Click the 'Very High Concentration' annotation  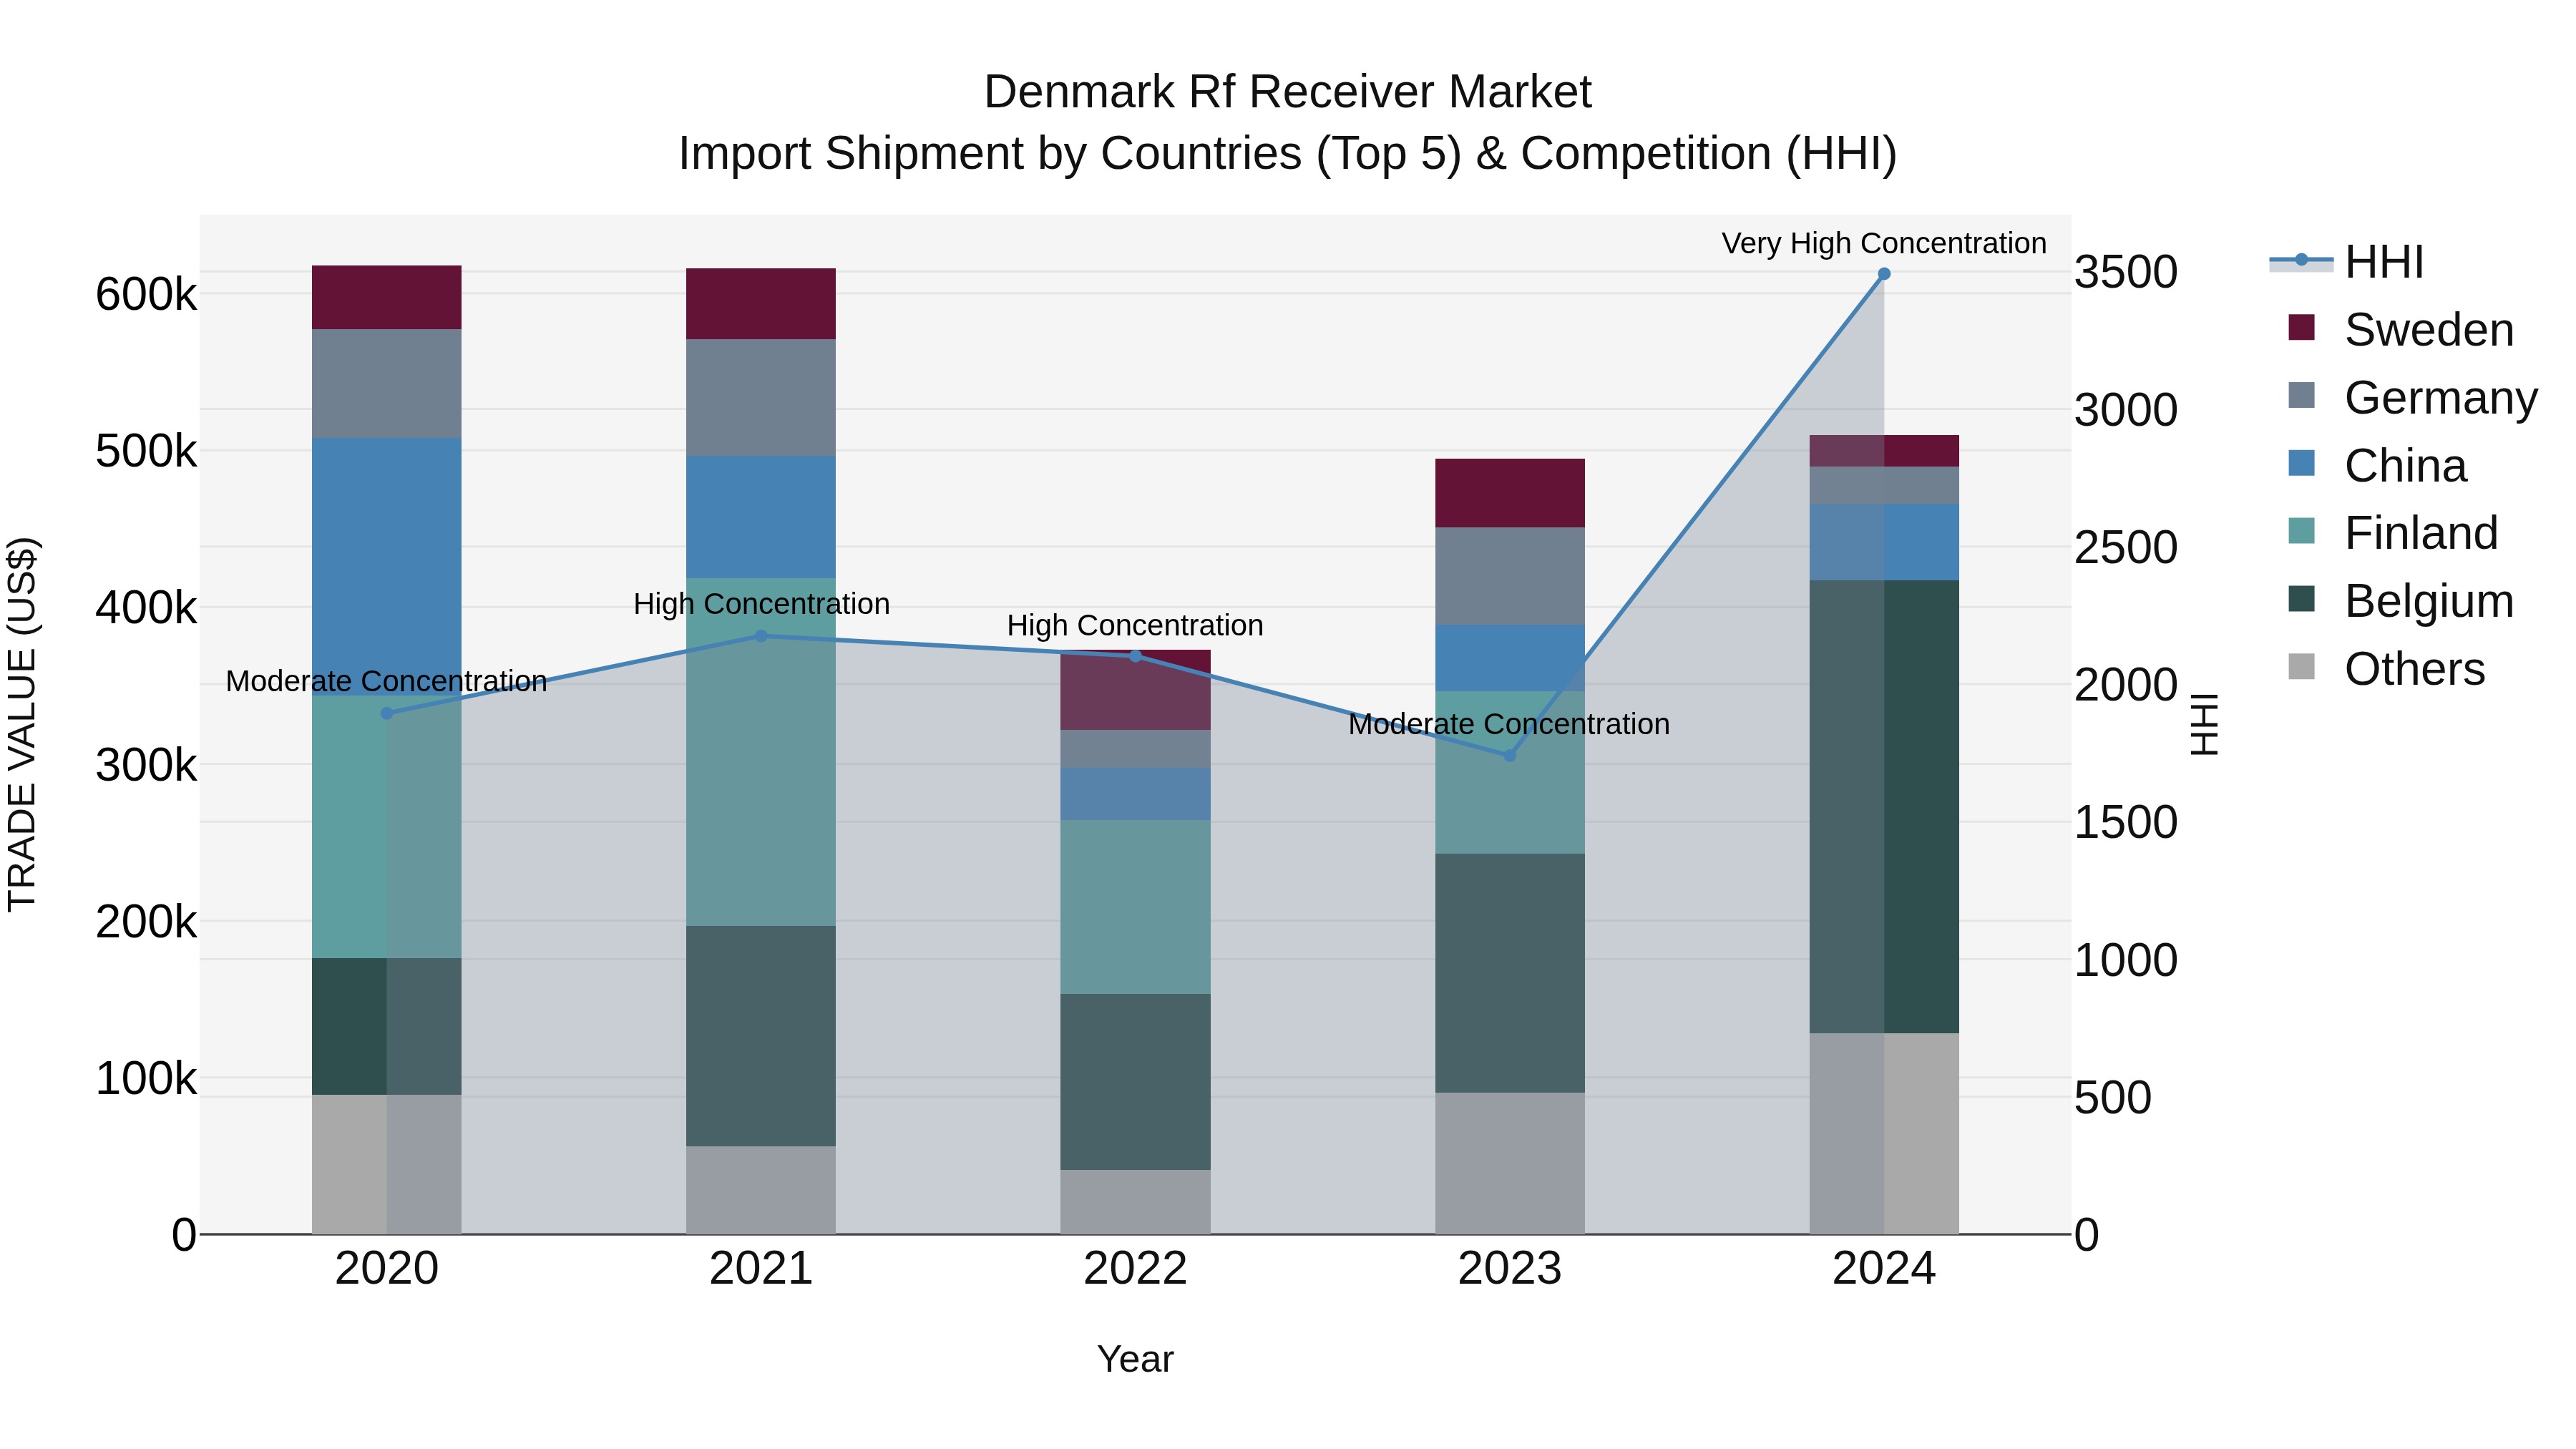coord(1884,243)
